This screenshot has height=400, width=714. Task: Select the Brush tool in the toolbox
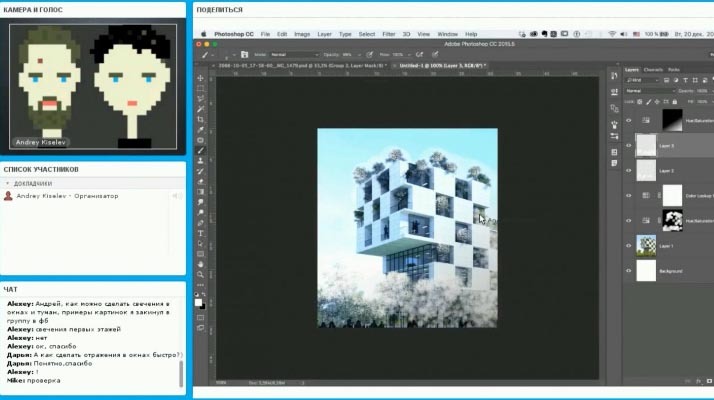point(200,151)
